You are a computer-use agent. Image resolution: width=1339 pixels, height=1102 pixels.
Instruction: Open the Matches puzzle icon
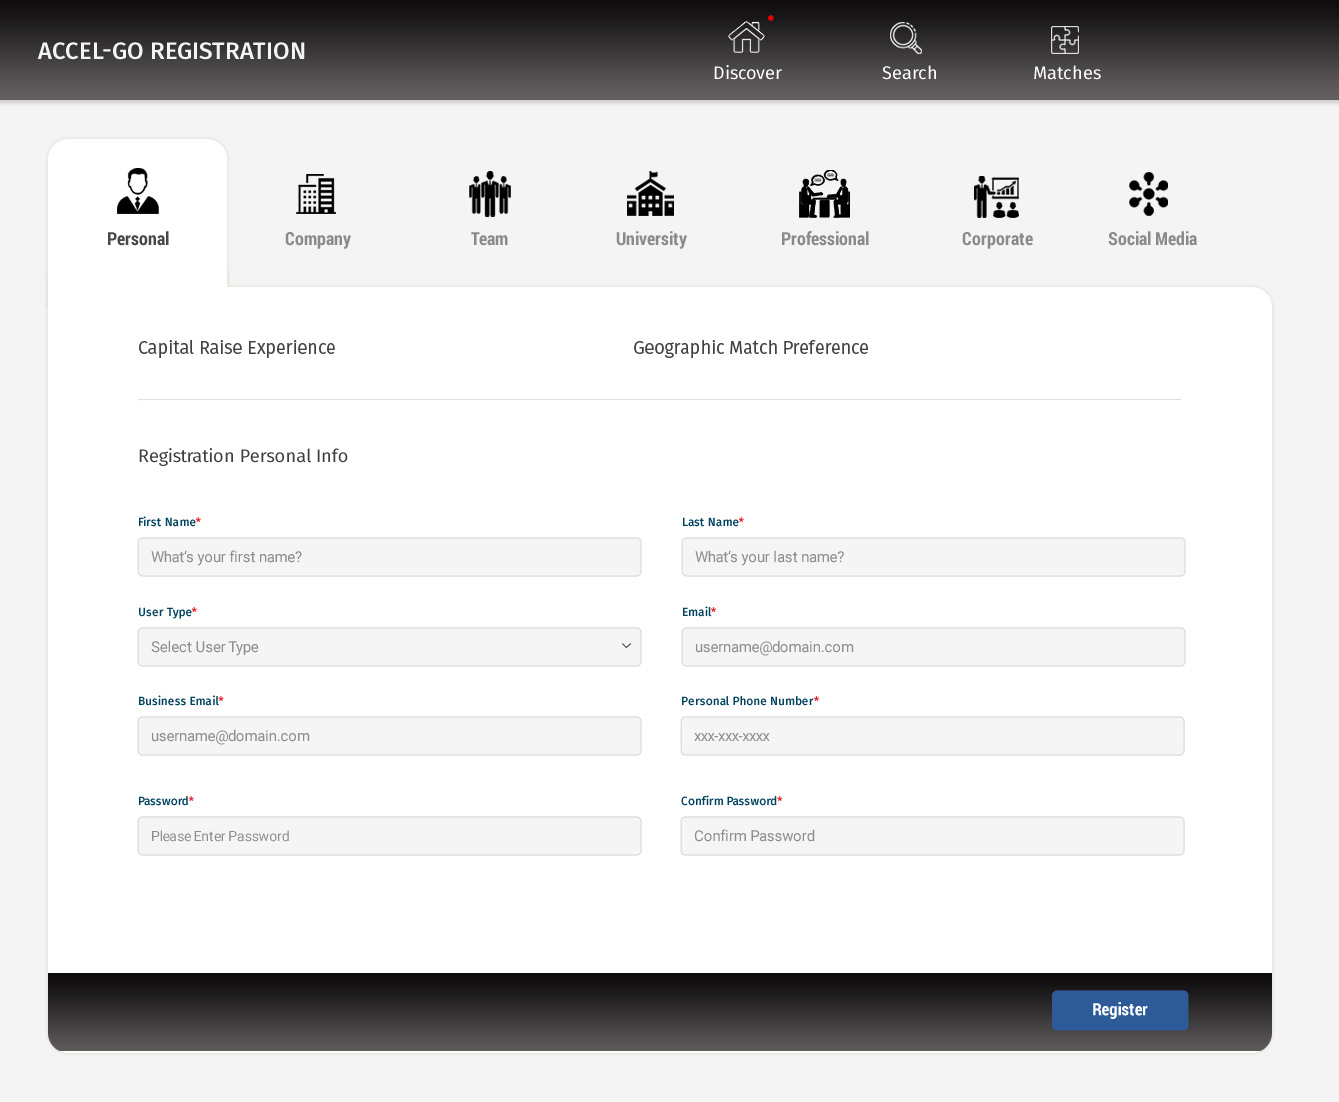1065,40
